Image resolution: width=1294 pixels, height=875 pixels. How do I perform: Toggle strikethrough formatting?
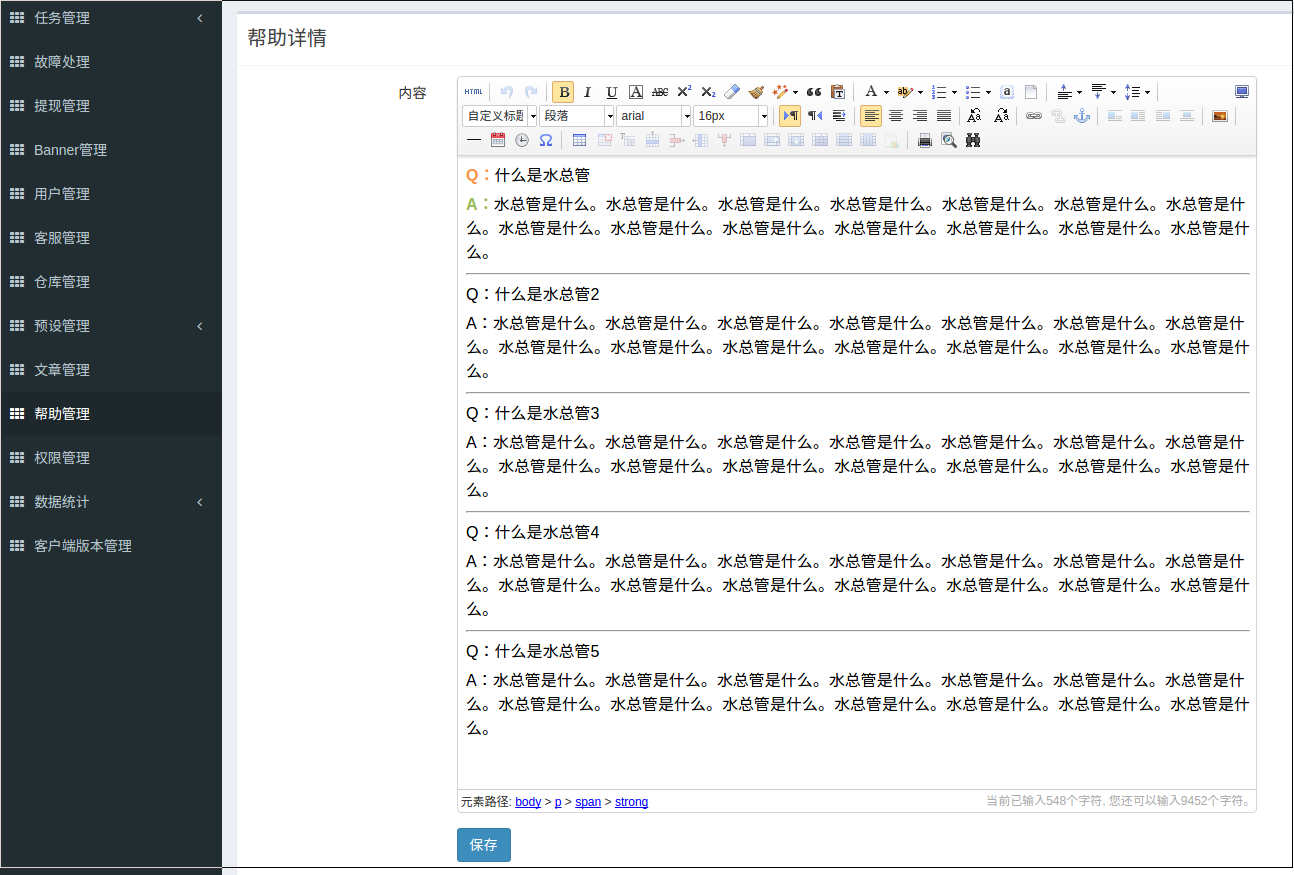click(x=660, y=92)
